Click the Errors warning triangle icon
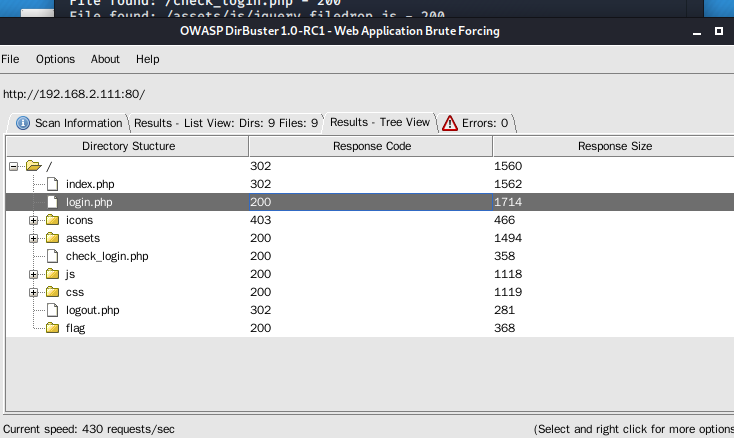This screenshot has height=438, width=734. [x=450, y=123]
